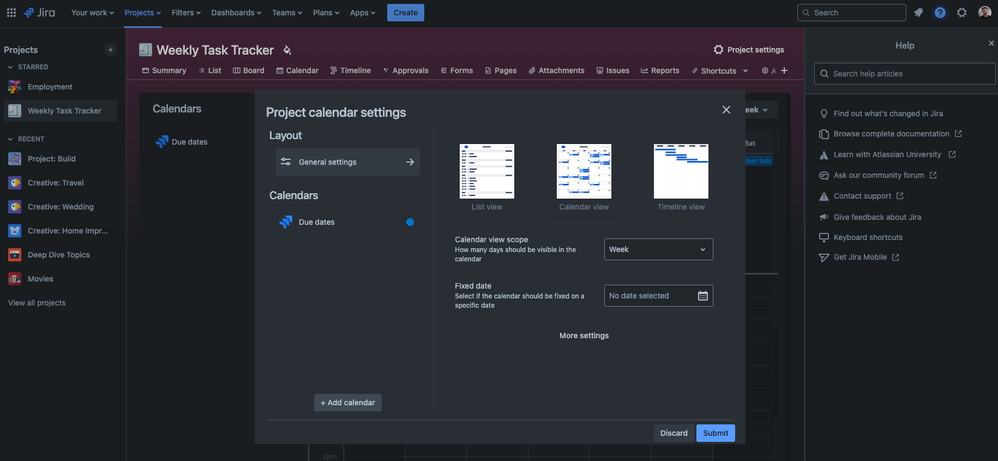Click the Fixed date input field
The width and height of the screenshot is (998, 461).
tap(658, 295)
